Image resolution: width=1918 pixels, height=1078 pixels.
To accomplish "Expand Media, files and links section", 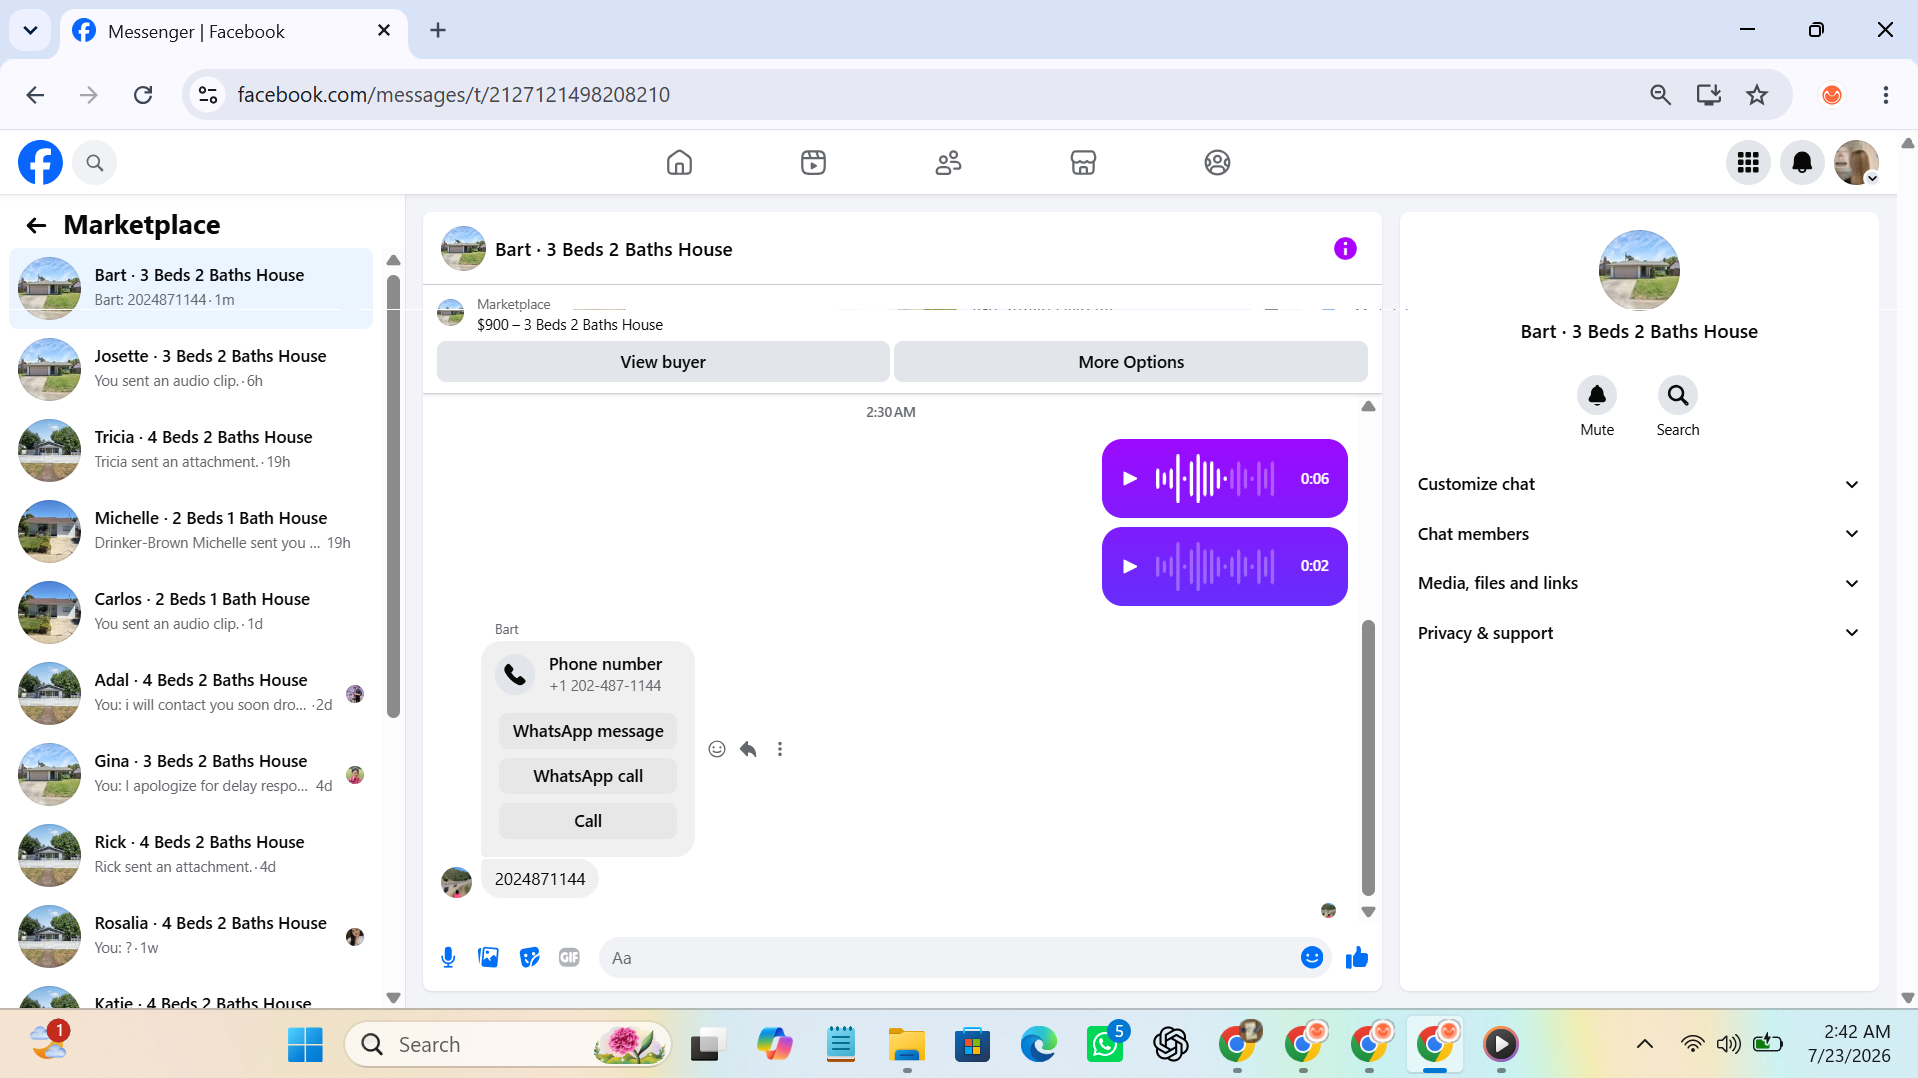I will (x=1638, y=583).
